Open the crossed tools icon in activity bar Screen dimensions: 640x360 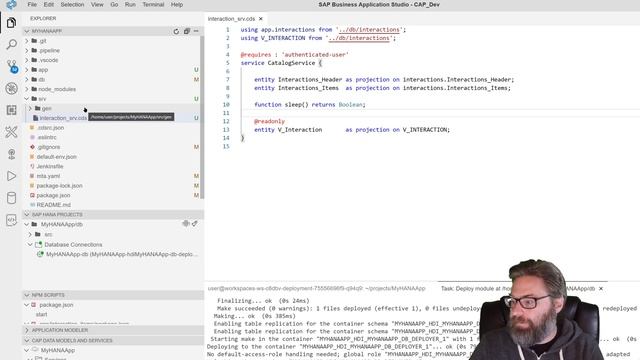(x=11, y=132)
